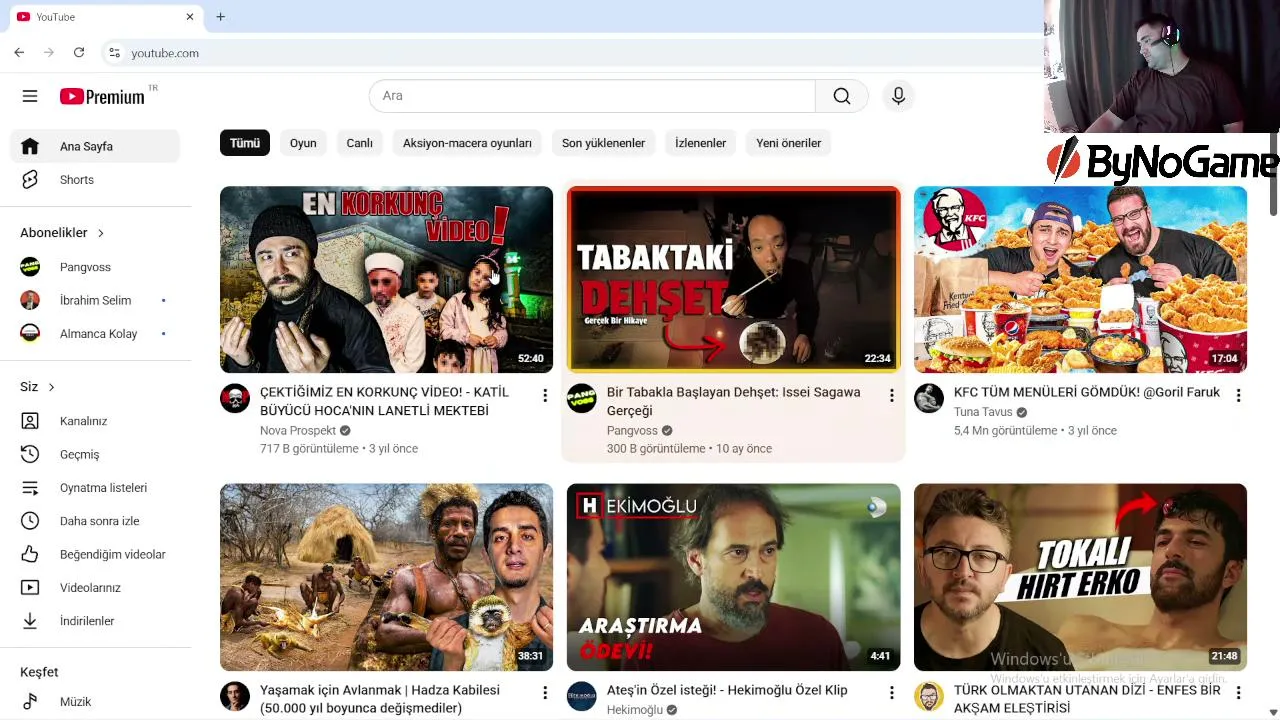Reload the page

coord(79,53)
